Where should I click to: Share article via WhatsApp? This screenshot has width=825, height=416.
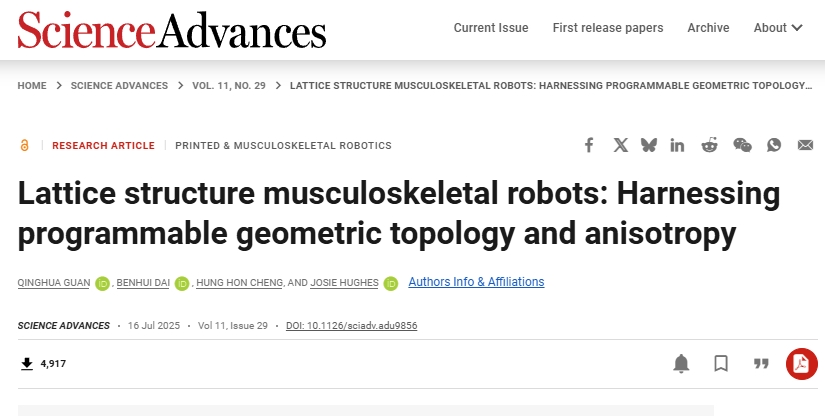(774, 145)
